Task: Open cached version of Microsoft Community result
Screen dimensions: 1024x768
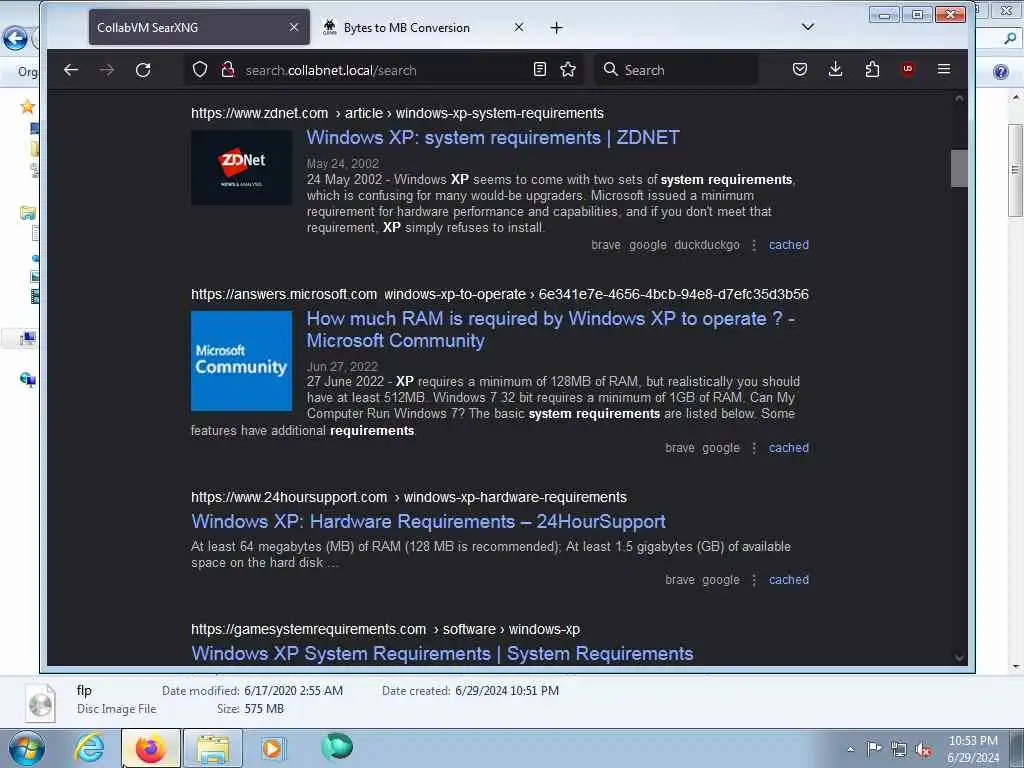Action: tap(789, 448)
